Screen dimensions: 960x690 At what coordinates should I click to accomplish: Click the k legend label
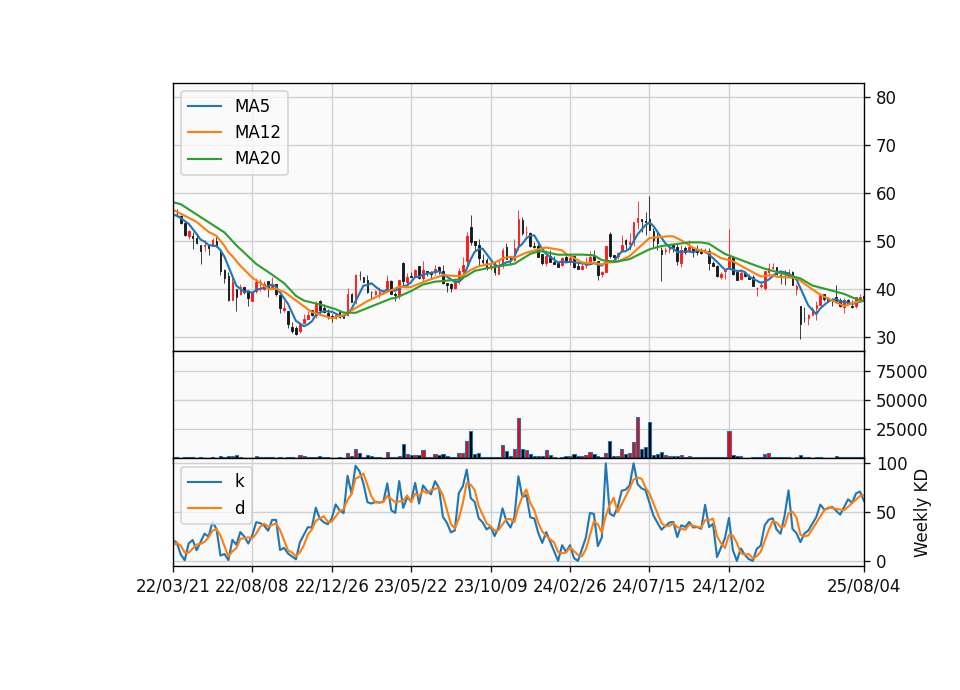pos(239,481)
